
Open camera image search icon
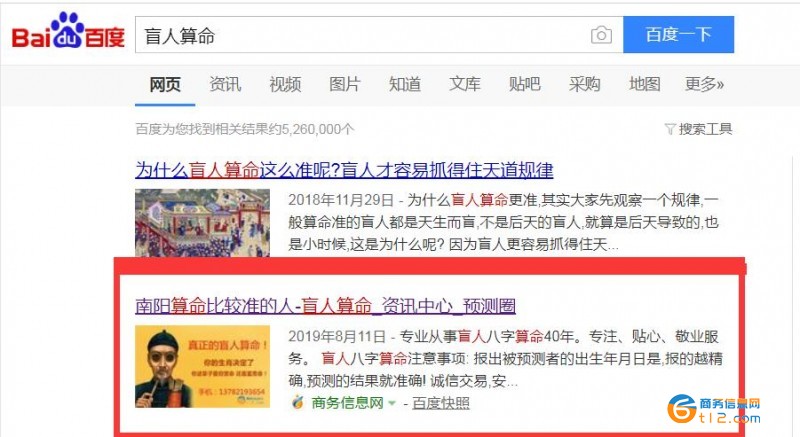tap(601, 35)
